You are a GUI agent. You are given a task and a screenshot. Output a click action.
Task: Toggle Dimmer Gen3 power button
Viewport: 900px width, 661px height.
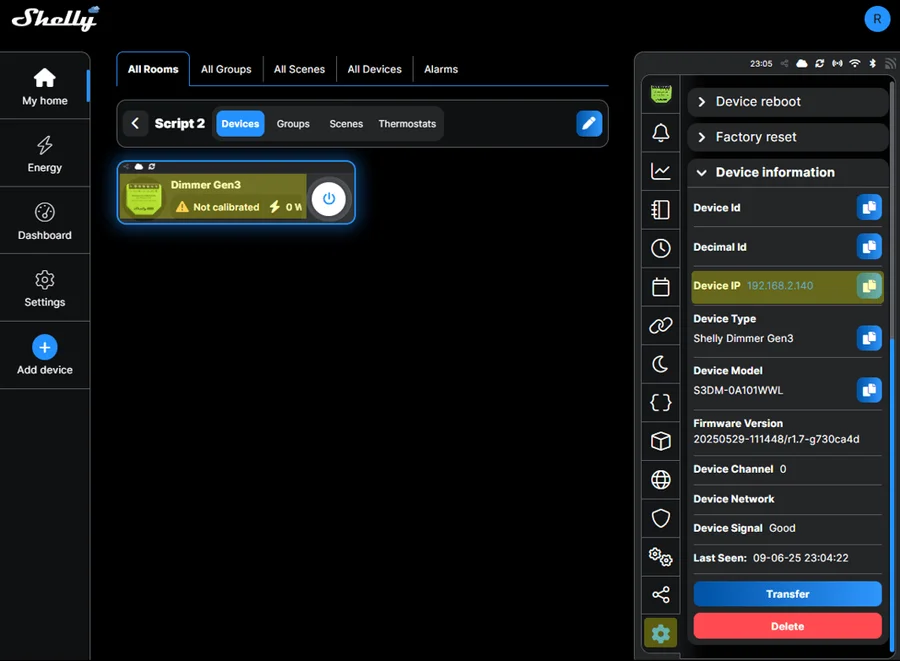pyautogui.click(x=328, y=199)
